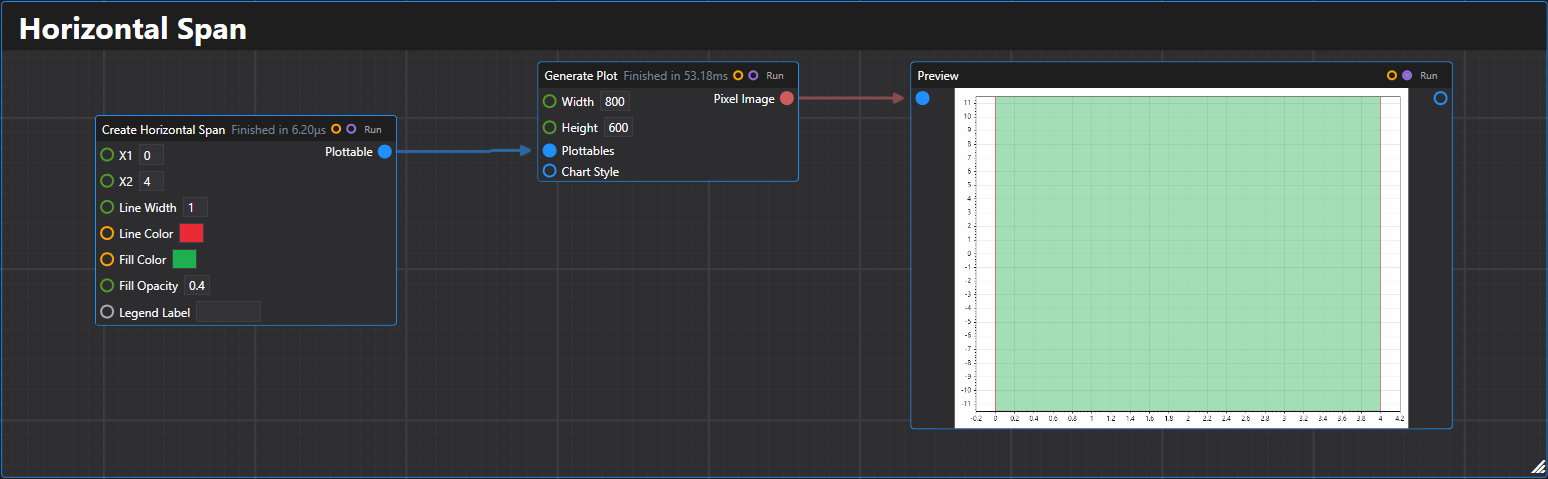The image size is (1548, 479).
Task: Click the Line Color input port
Action: click(107, 233)
